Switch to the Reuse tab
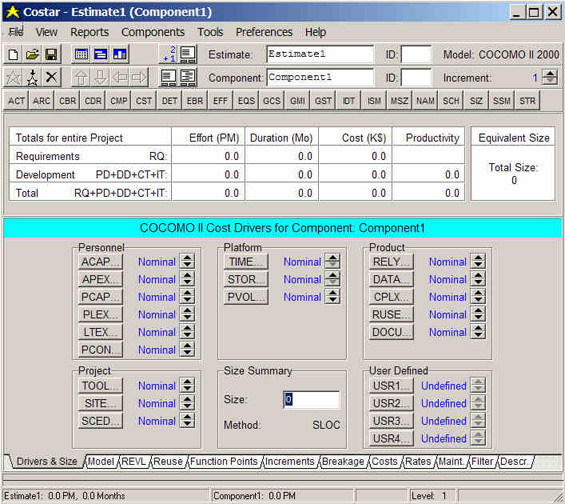This screenshot has height=504, width=565. coord(168,461)
